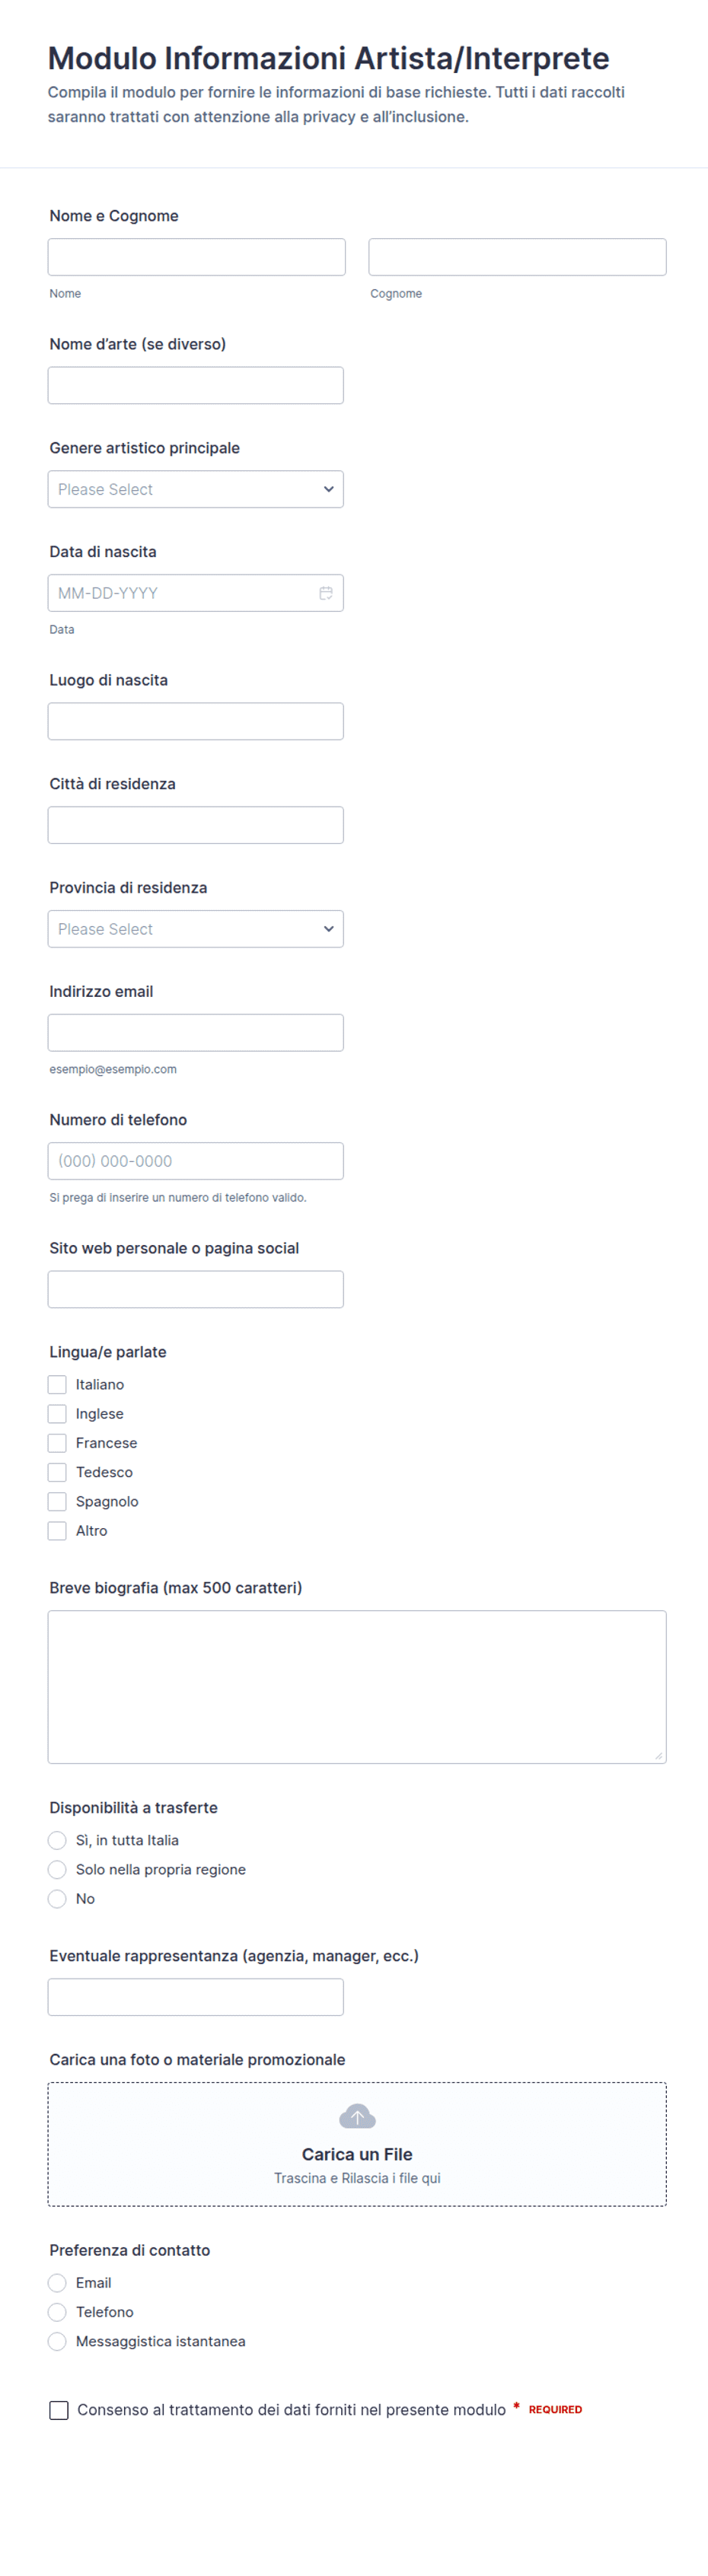Enable the data-processing consent checkbox

click(59, 2410)
